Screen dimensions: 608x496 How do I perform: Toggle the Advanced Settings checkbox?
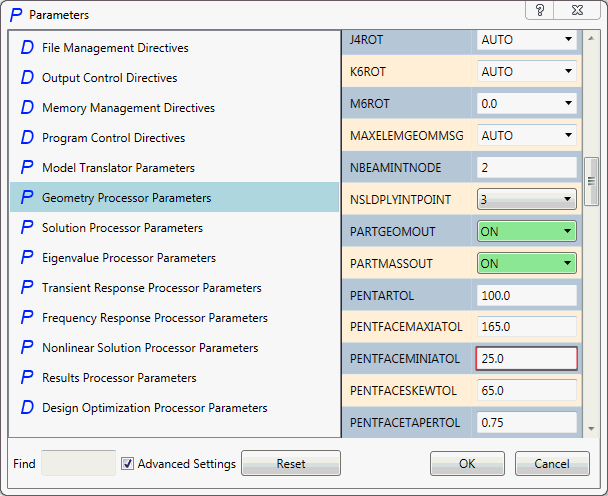128,464
